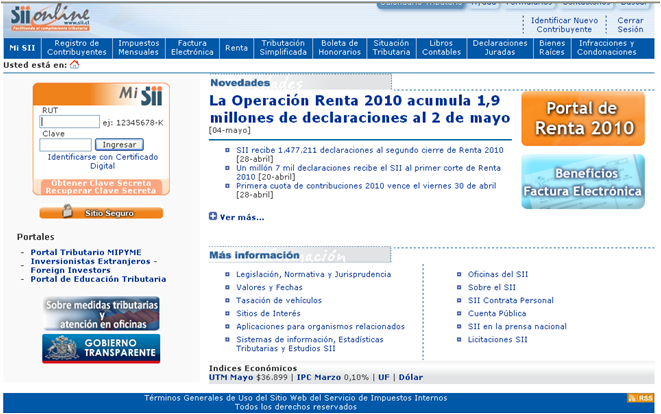Open Primera cuota de contribuciones news
The image size is (661, 414).
(x=366, y=185)
